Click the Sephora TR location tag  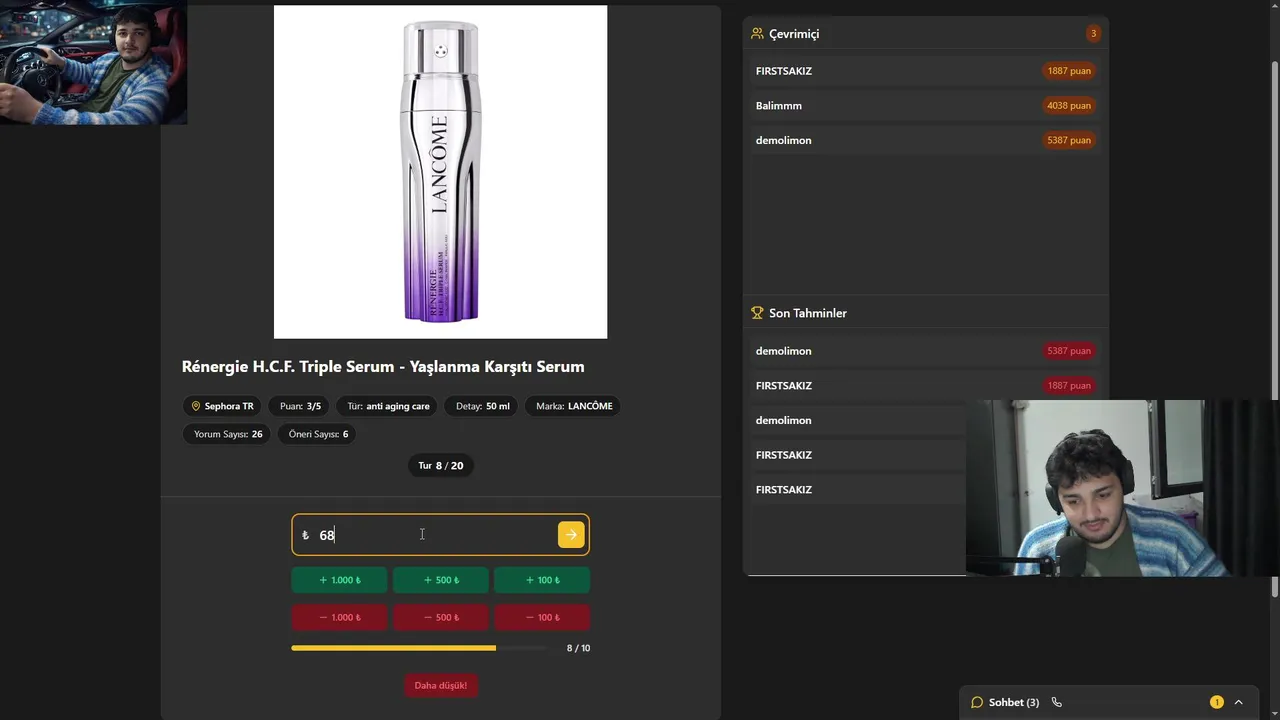(x=222, y=406)
